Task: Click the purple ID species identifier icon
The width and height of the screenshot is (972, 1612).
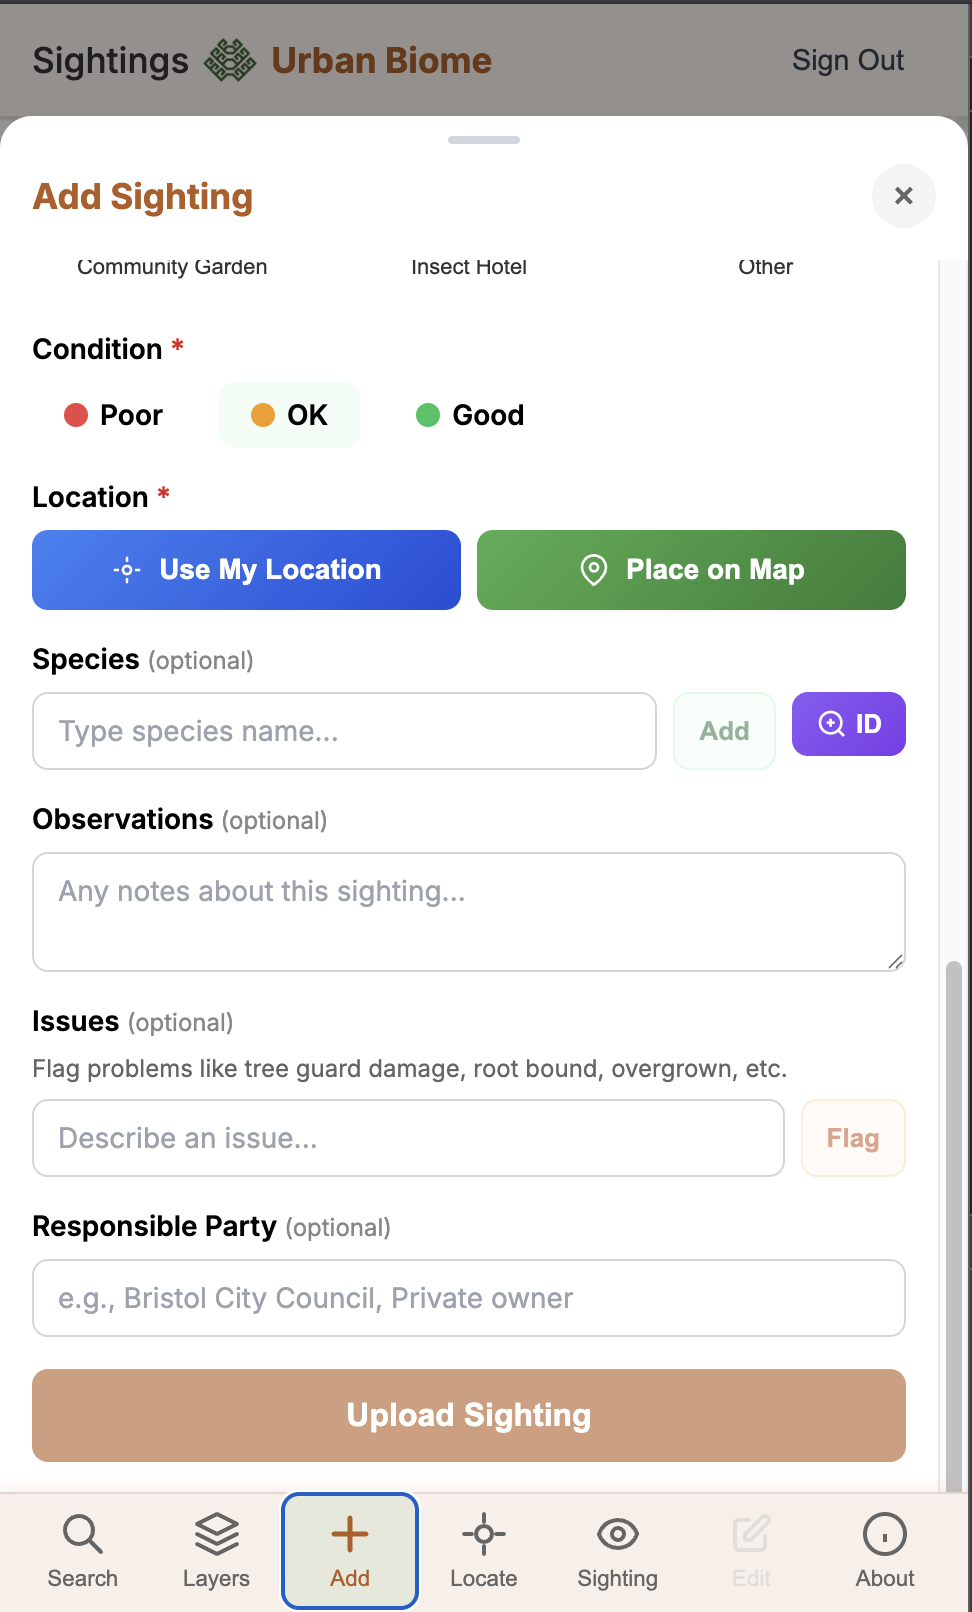Action: click(x=848, y=723)
